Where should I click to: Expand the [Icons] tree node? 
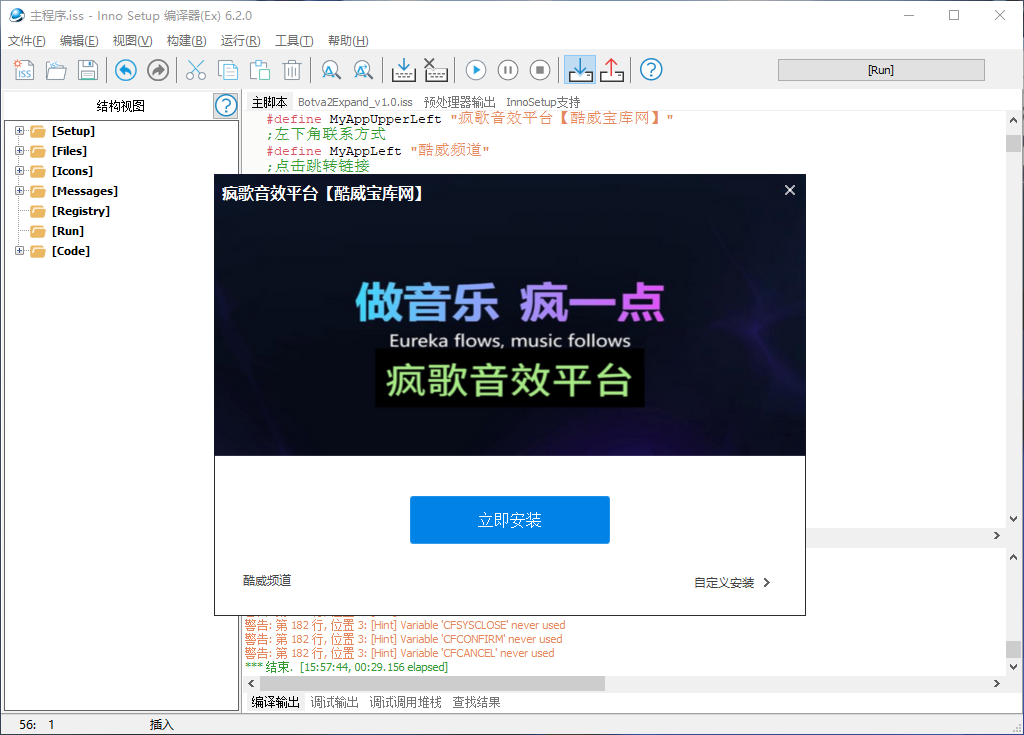coord(20,171)
